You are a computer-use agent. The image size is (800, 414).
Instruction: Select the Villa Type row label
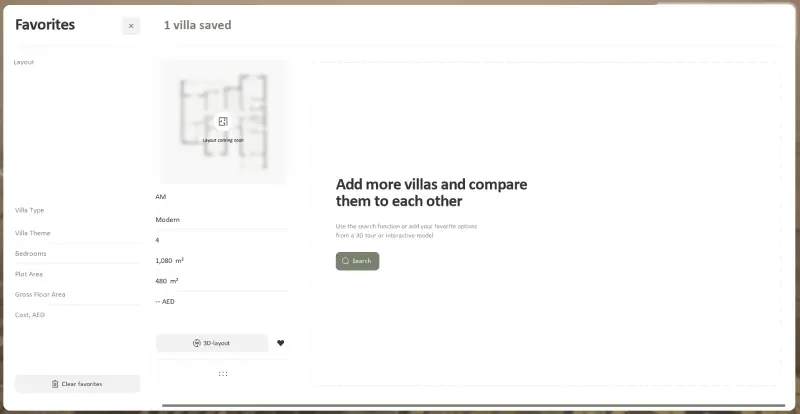(x=30, y=210)
